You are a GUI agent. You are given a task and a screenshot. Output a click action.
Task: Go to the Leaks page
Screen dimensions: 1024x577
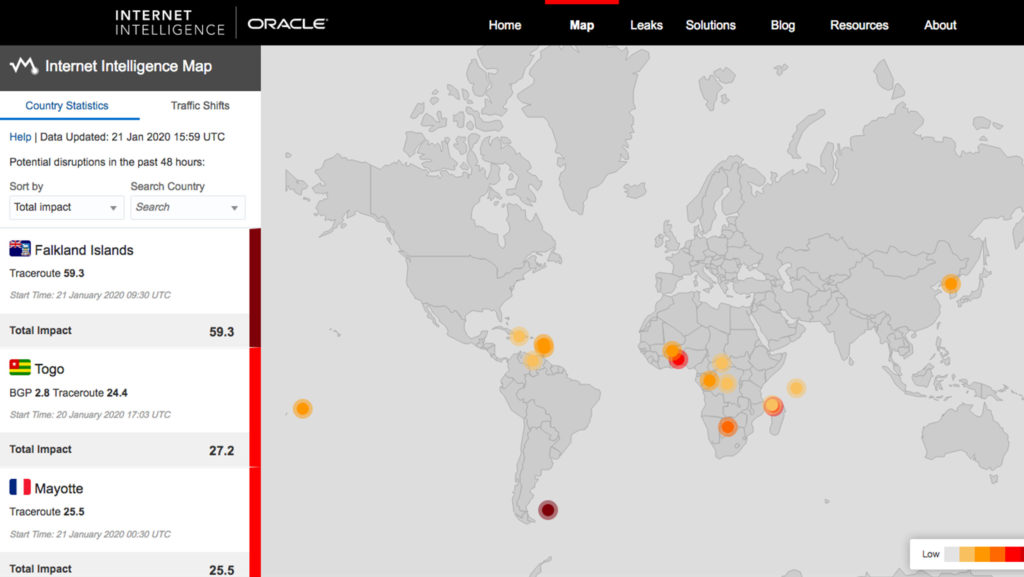[647, 25]
